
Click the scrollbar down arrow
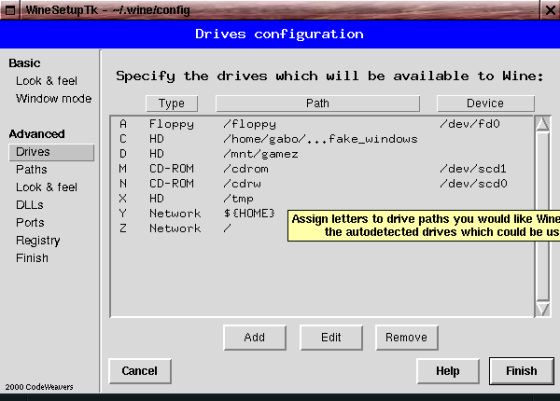(542, 309)
